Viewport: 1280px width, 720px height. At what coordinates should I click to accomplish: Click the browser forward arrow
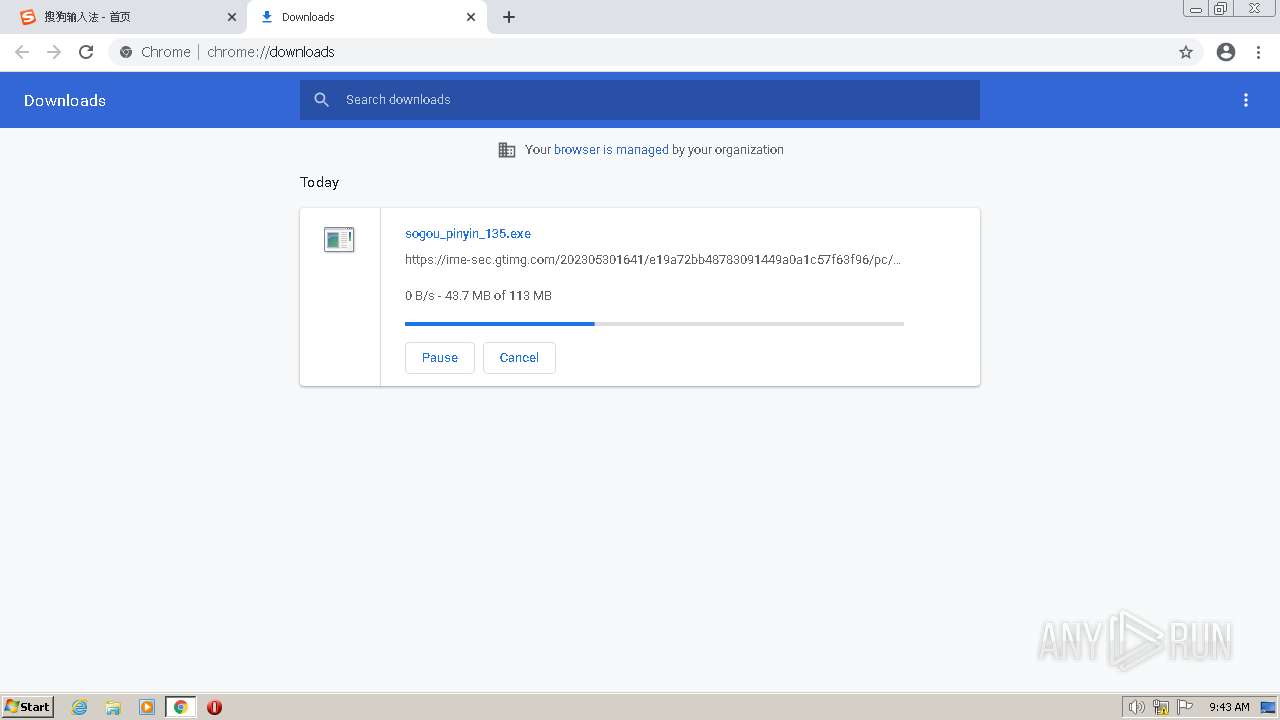(x=54, y=52)
